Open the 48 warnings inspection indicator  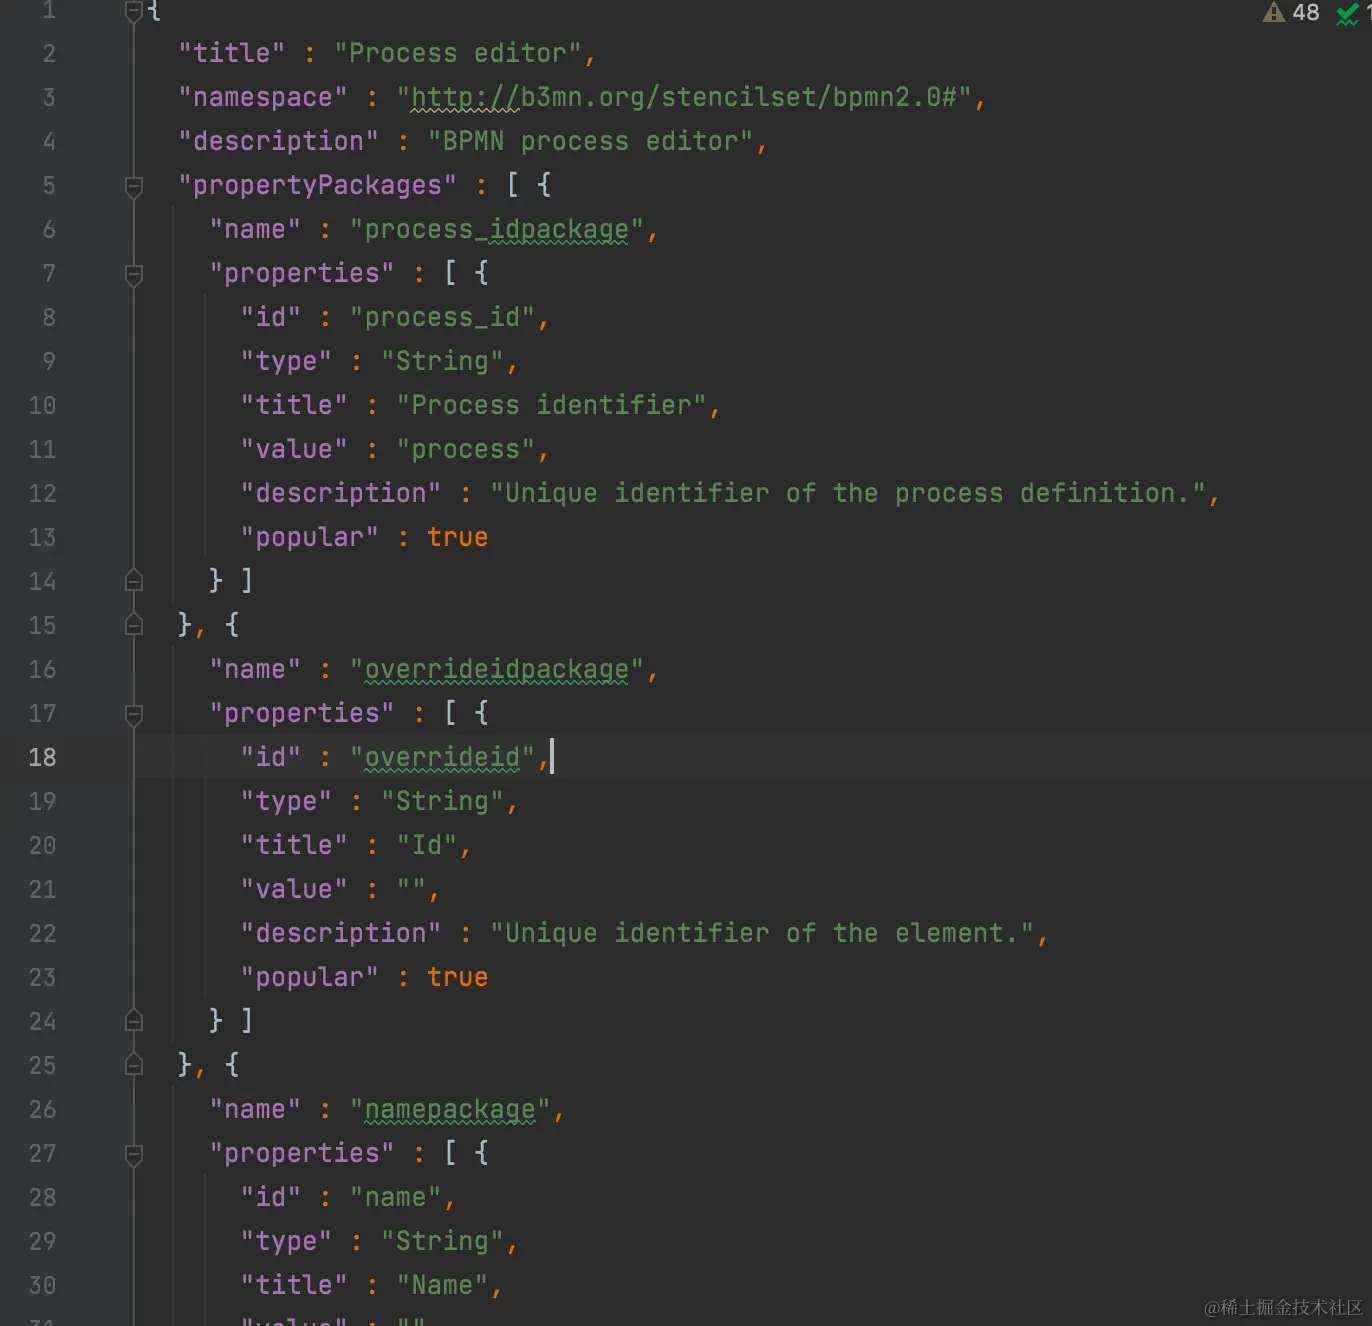[x=1291, y=12]
